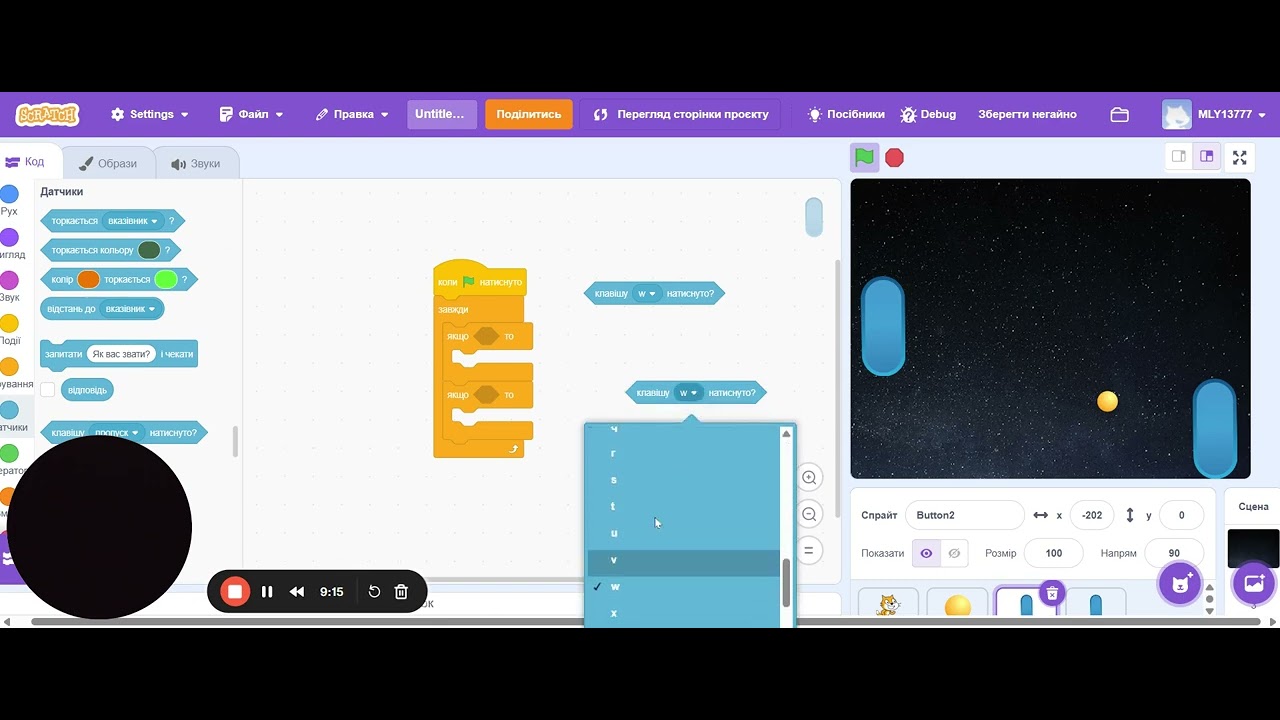Switch to large stage layout
The width and height of the screenshot is (1280, 720).
pyautogui.click(x=1207, y=157)
